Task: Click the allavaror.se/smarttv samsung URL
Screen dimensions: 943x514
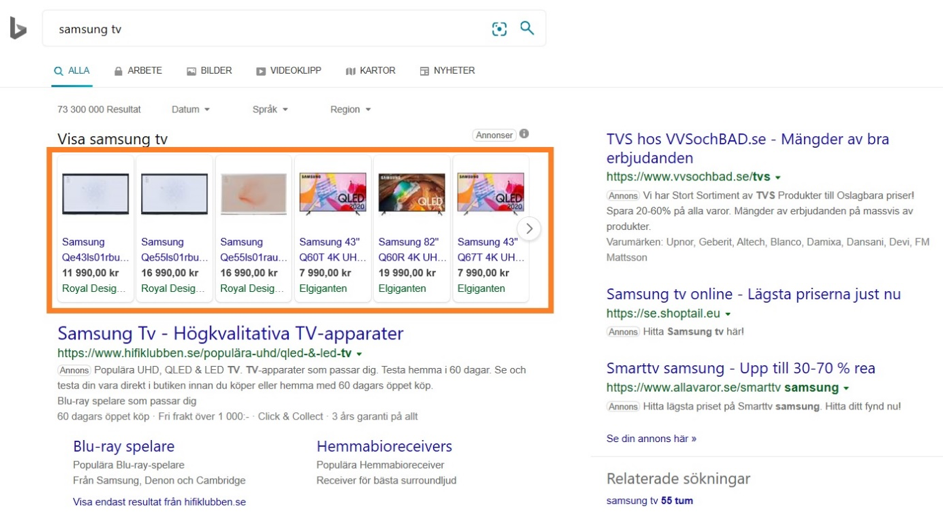Action: click(x=722, y=388)
